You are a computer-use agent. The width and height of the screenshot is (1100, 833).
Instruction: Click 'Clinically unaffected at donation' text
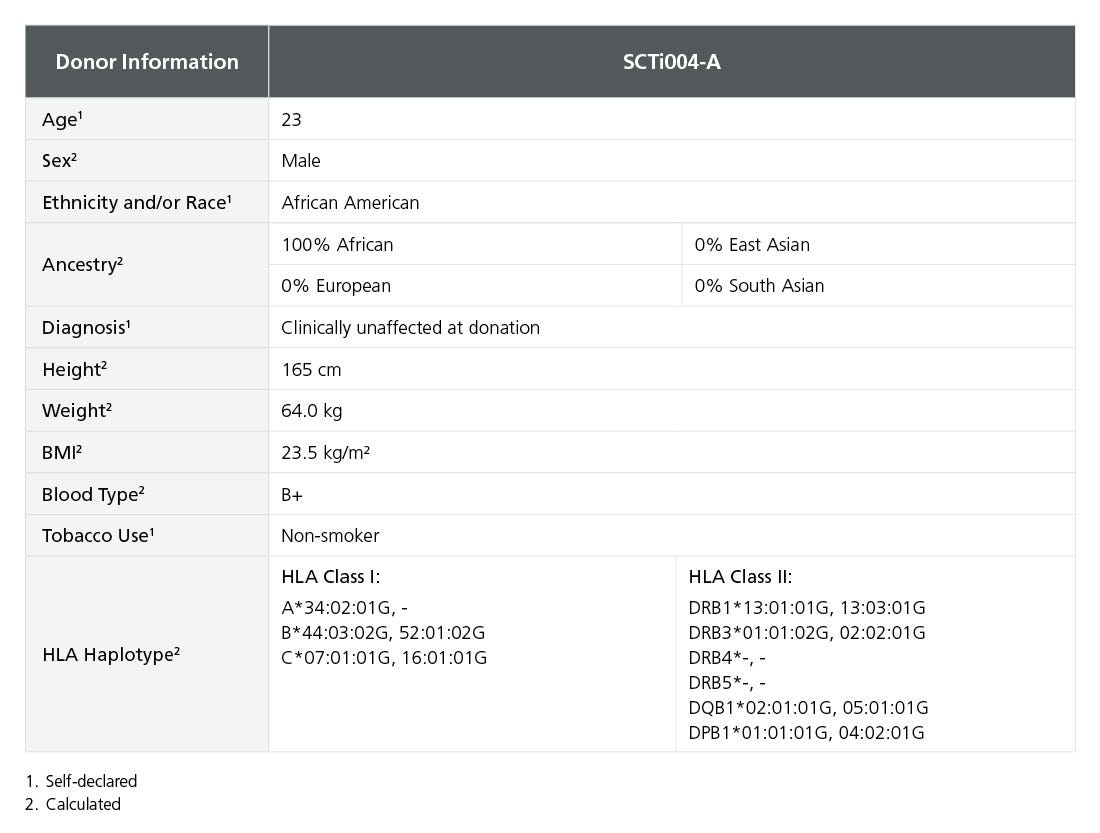tap(410, 328)
